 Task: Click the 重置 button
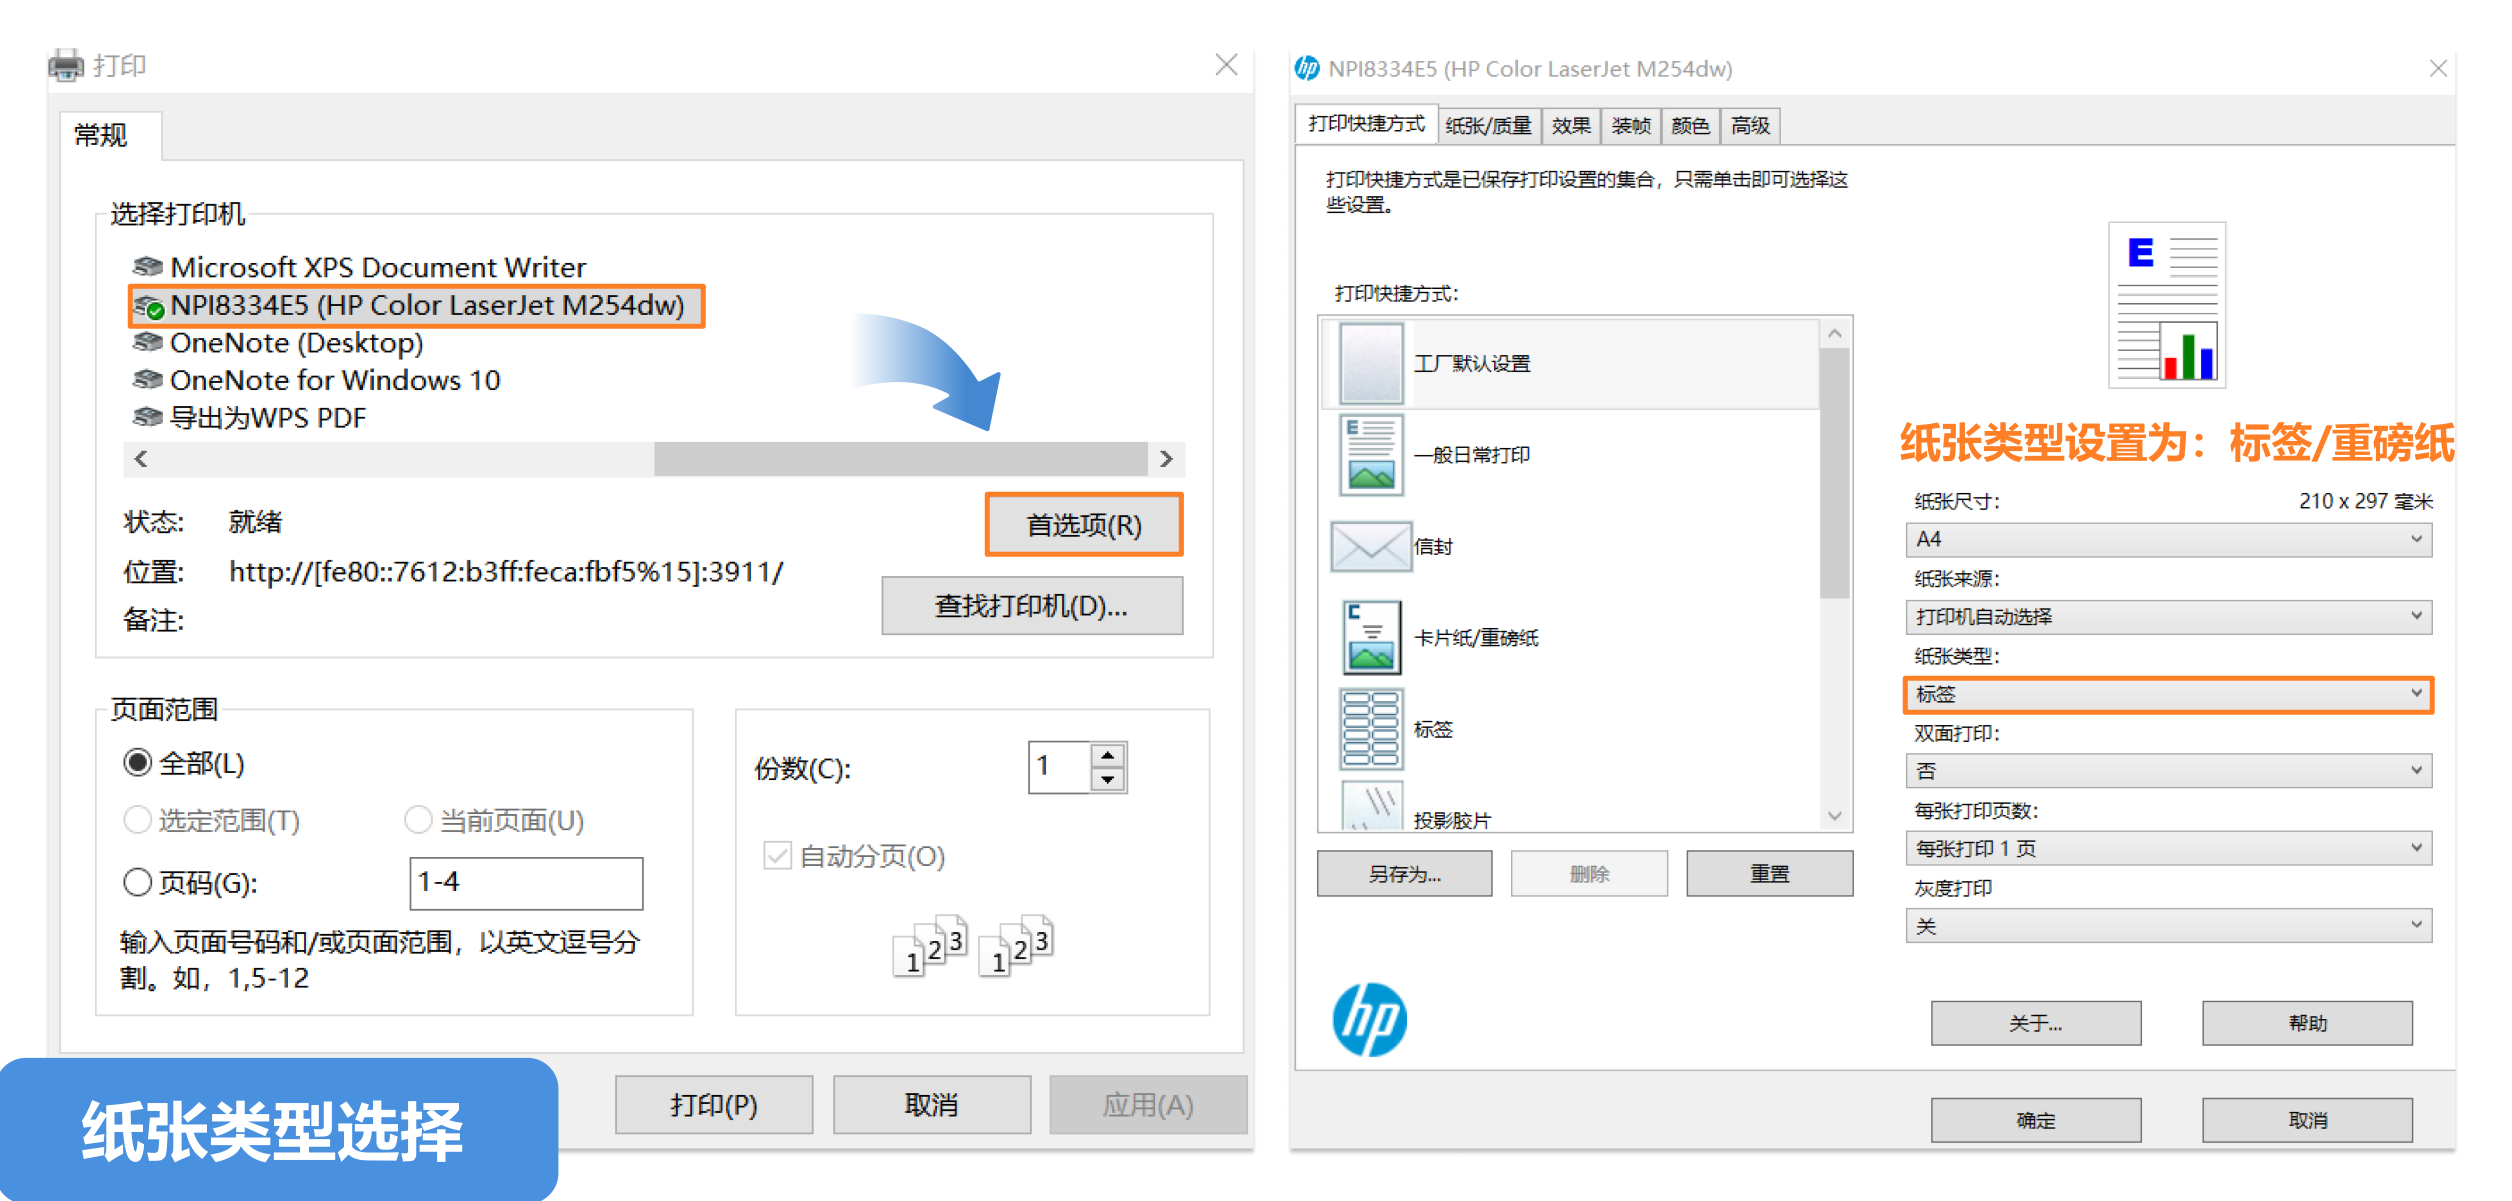(x=1769, y=874)
